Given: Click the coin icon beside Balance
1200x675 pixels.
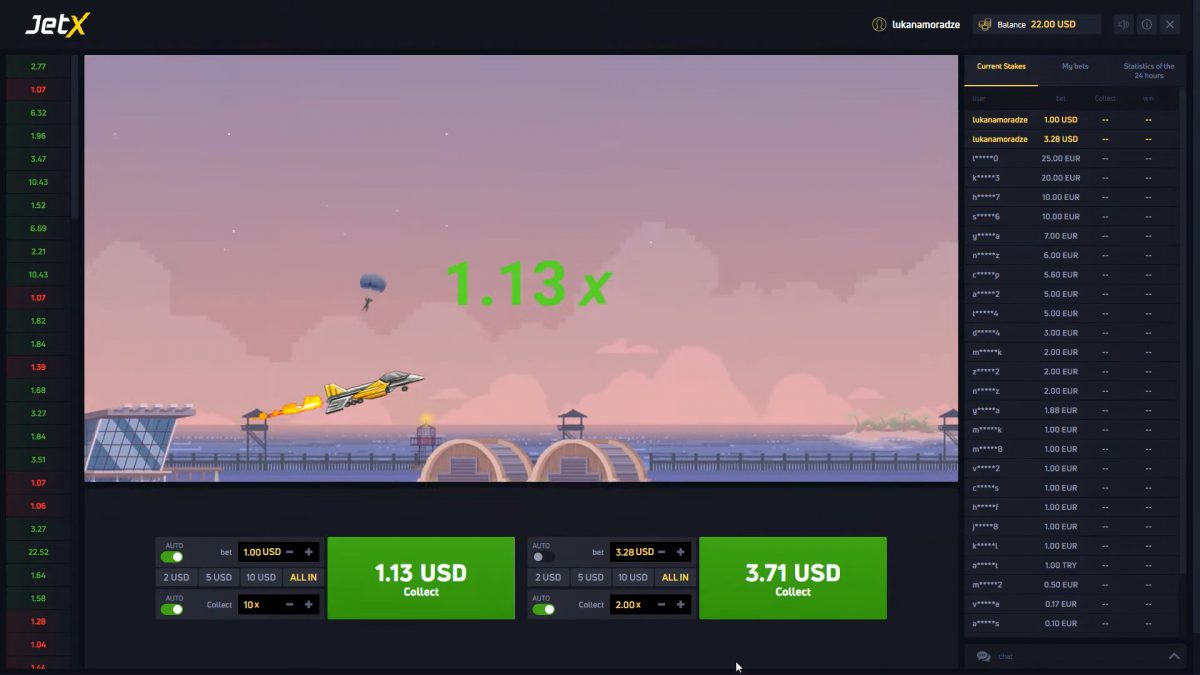Looking at the screenshot, I should [986, 24].
